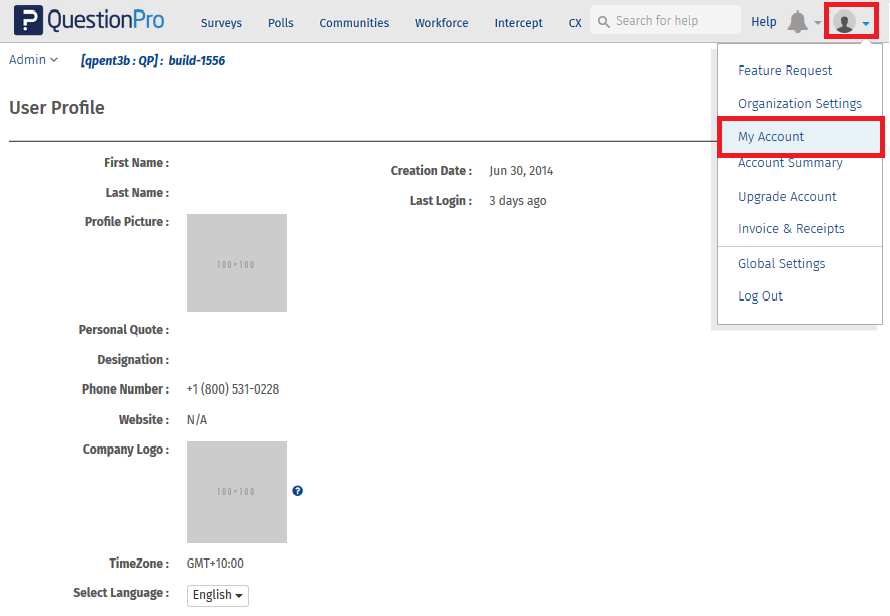Click the user avatar icon
890x616 pixels.
tap(844, 22)
